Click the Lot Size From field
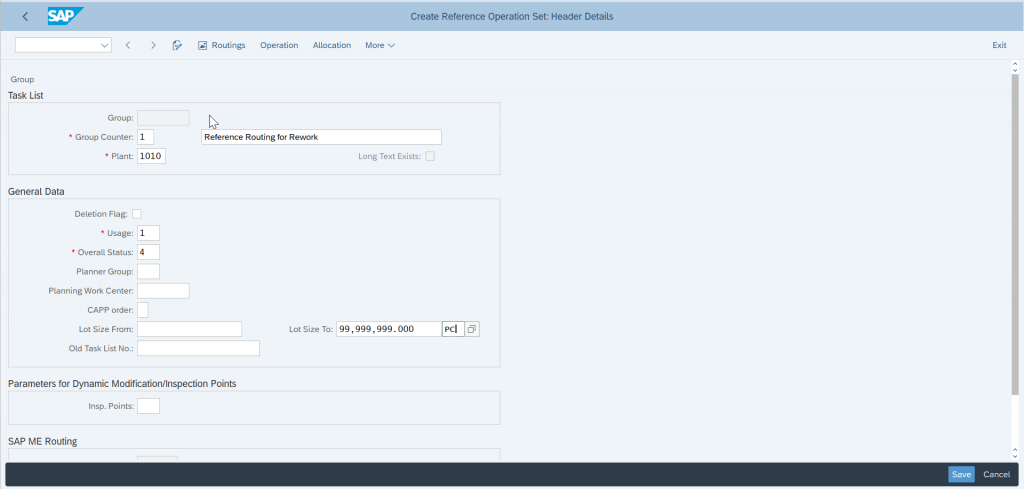The width and height of the screenshot is (1024, 489). [189, 329]
